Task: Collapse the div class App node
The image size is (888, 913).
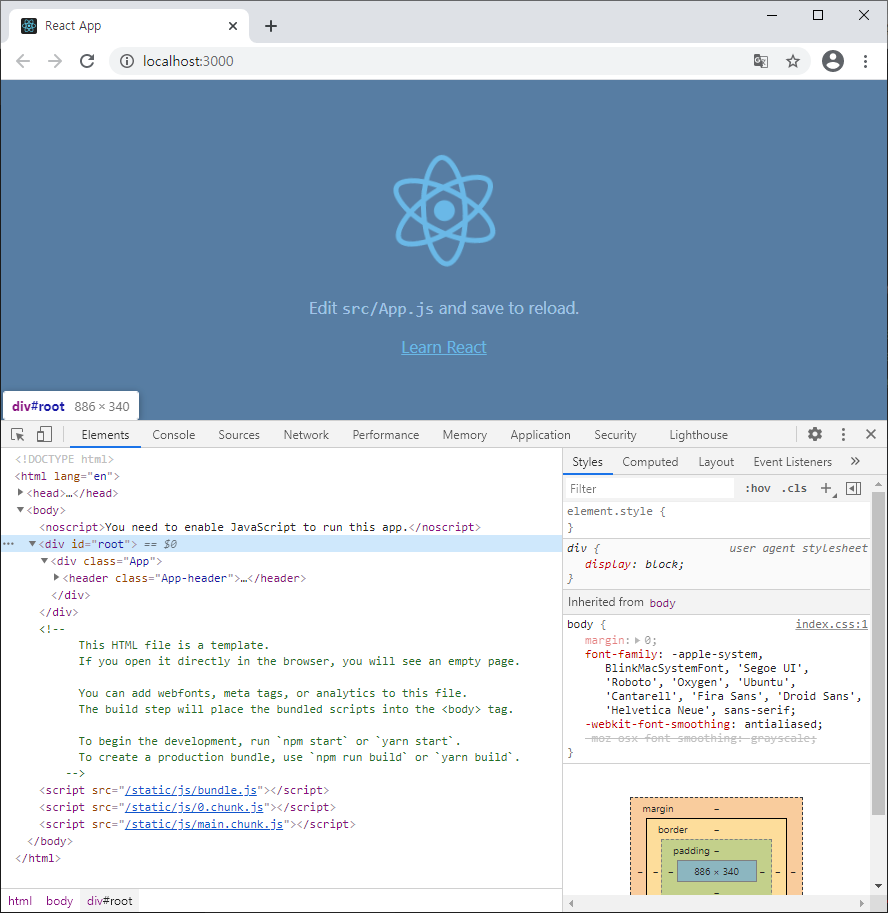Action: tap(44, 561)
